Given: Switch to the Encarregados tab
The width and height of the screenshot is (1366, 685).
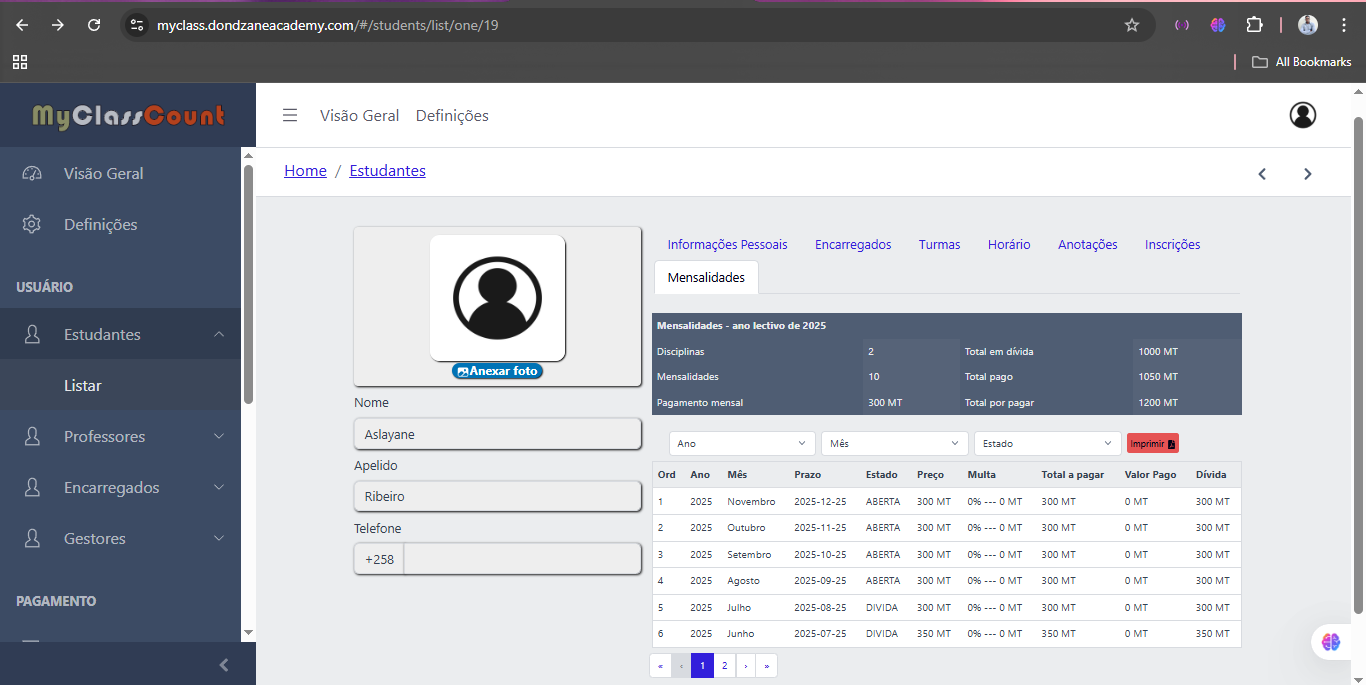Looking at the screenshot, I should pyautogui.click(x=853, y=244).
